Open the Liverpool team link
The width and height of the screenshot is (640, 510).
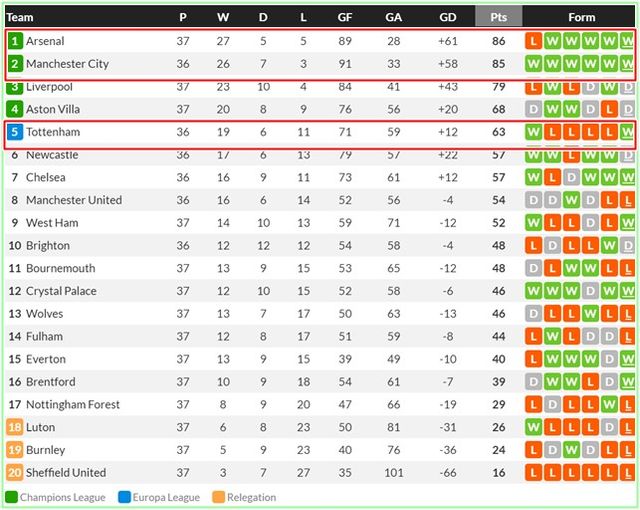[49, 87]
